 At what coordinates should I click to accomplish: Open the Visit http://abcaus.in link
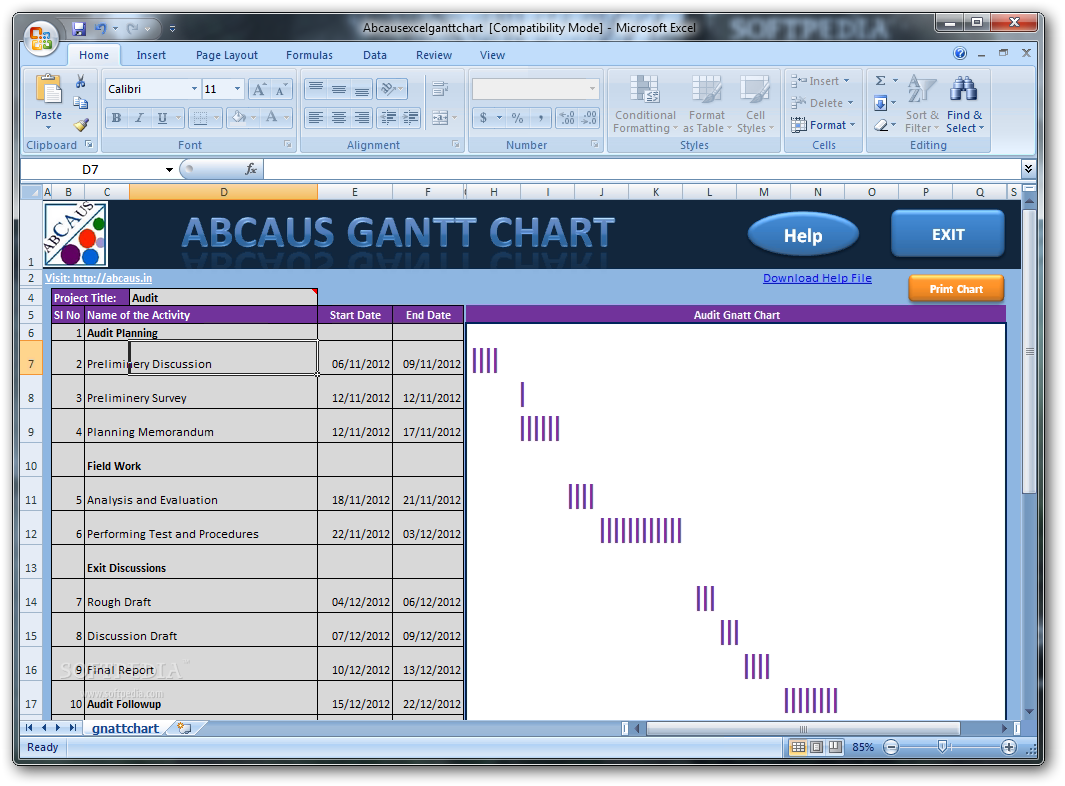click(98, 278)
